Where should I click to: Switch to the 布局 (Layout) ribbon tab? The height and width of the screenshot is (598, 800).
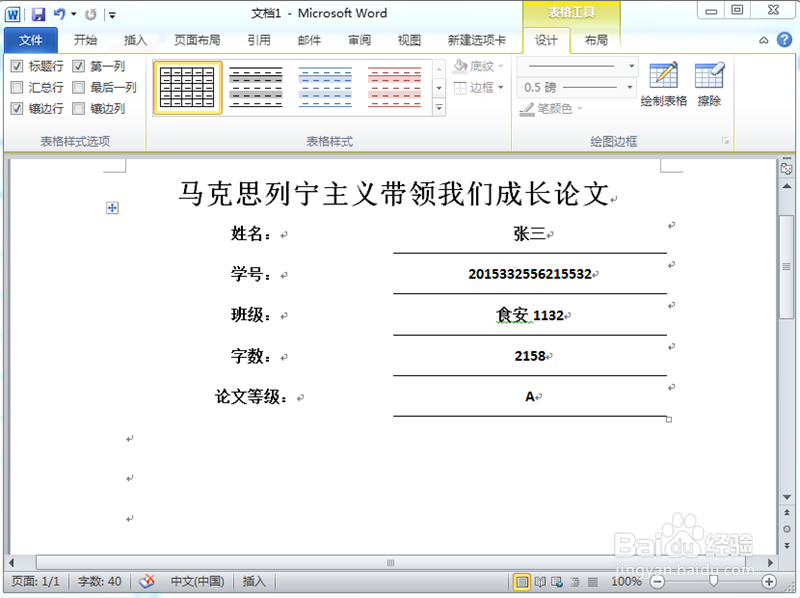[596, 42]
